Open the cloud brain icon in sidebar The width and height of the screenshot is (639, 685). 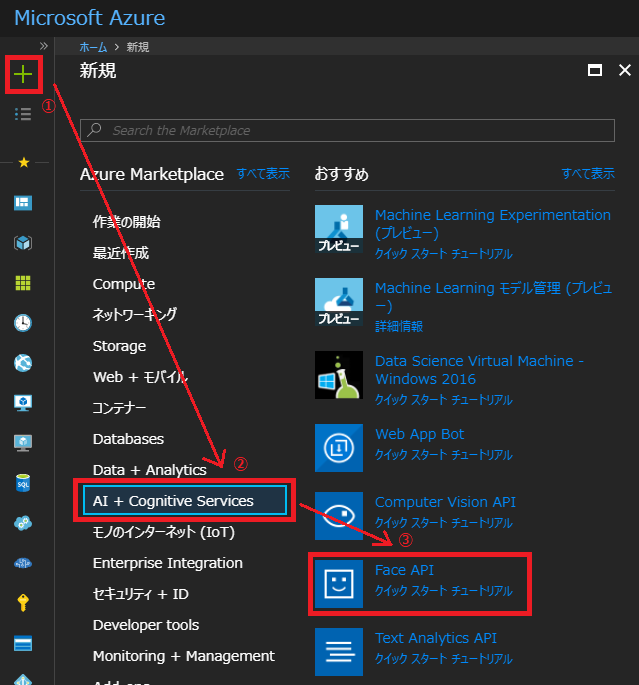(x=23, y=563)
